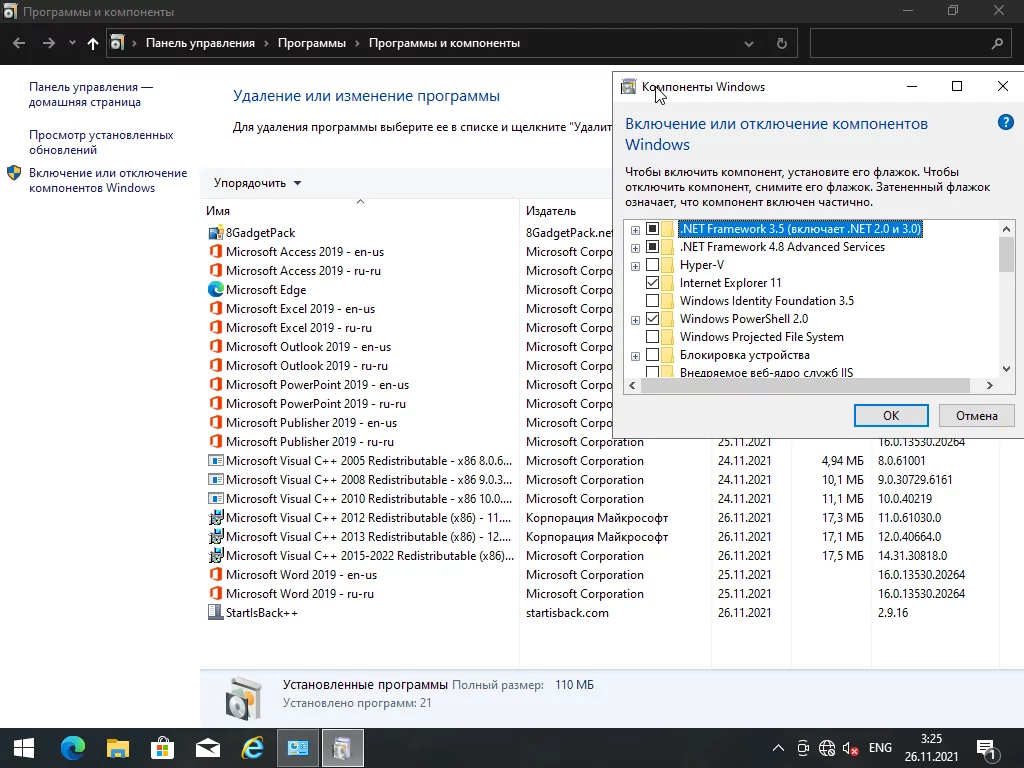
Task: Click the Microsoft Word 2019 - en-us Office icon
Action: pos(216,575)
